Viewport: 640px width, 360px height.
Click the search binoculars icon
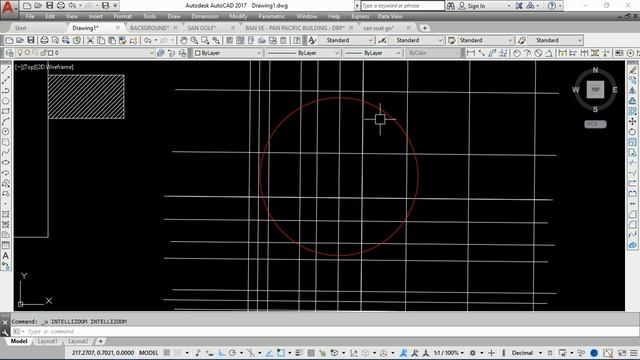[451, 6]
